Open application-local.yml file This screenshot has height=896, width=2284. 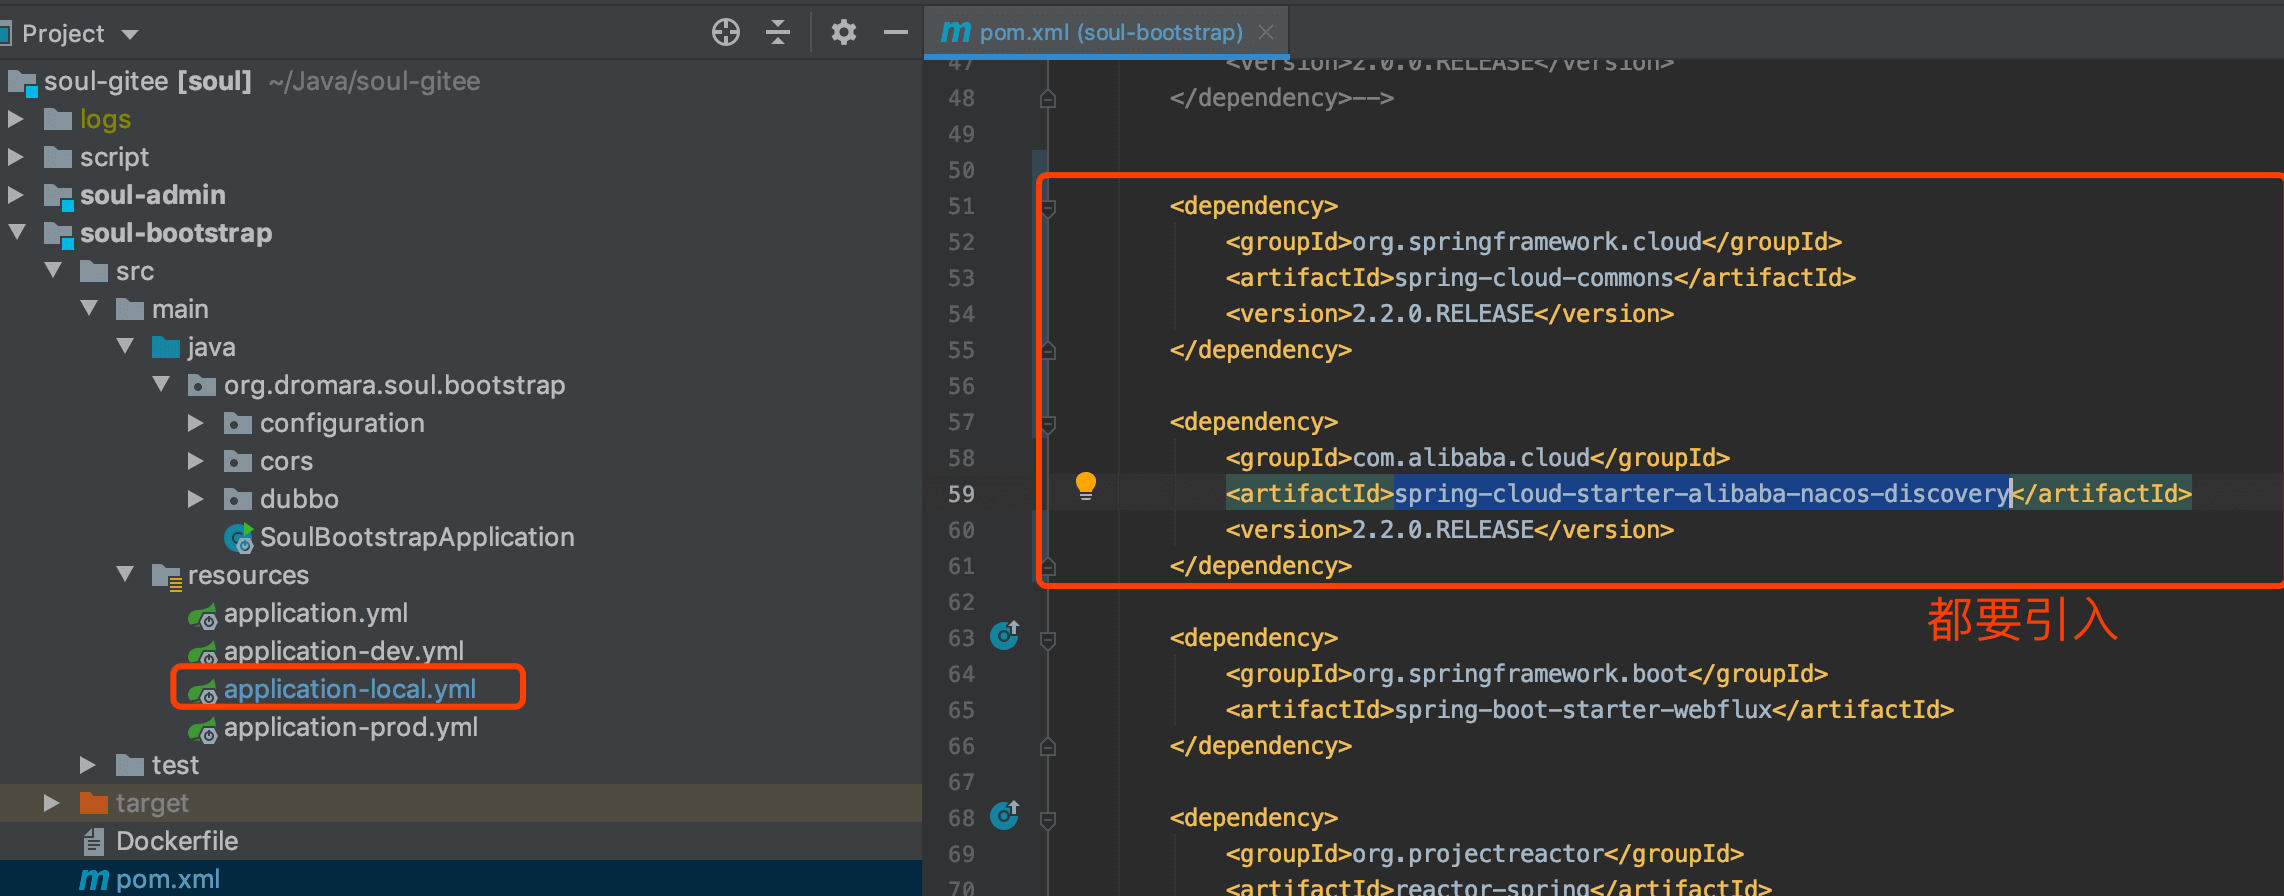(349, 689)
